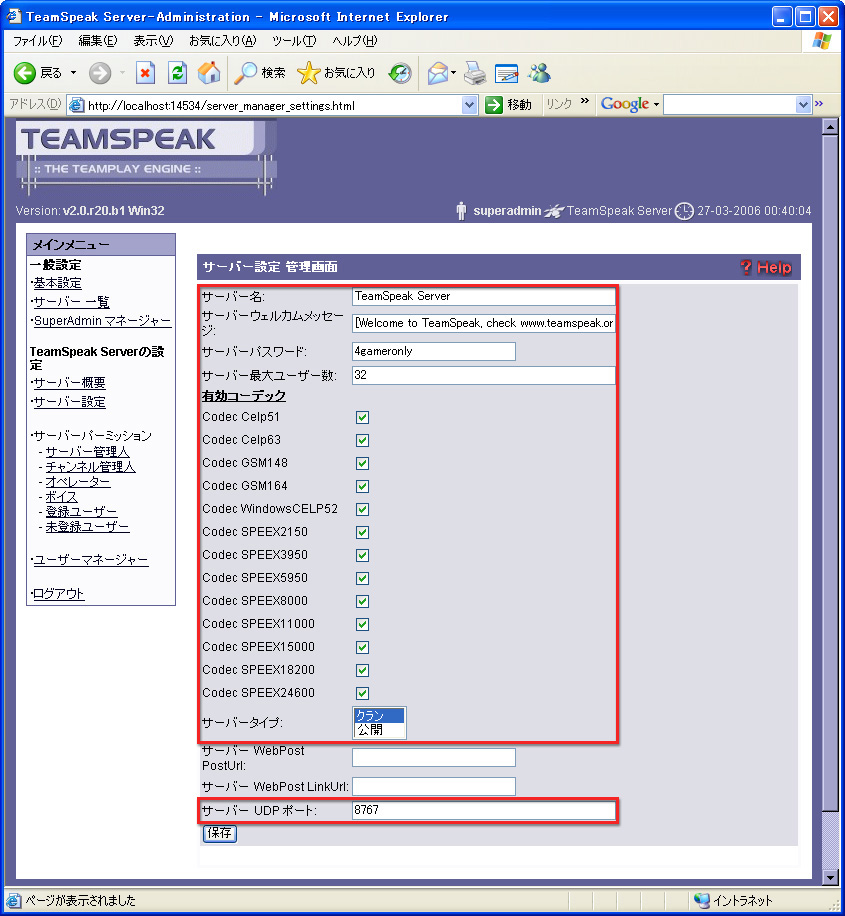This screenshot has width=845, height=916.
Task: Click the 保存 button
Action: (x=220, y=833)
